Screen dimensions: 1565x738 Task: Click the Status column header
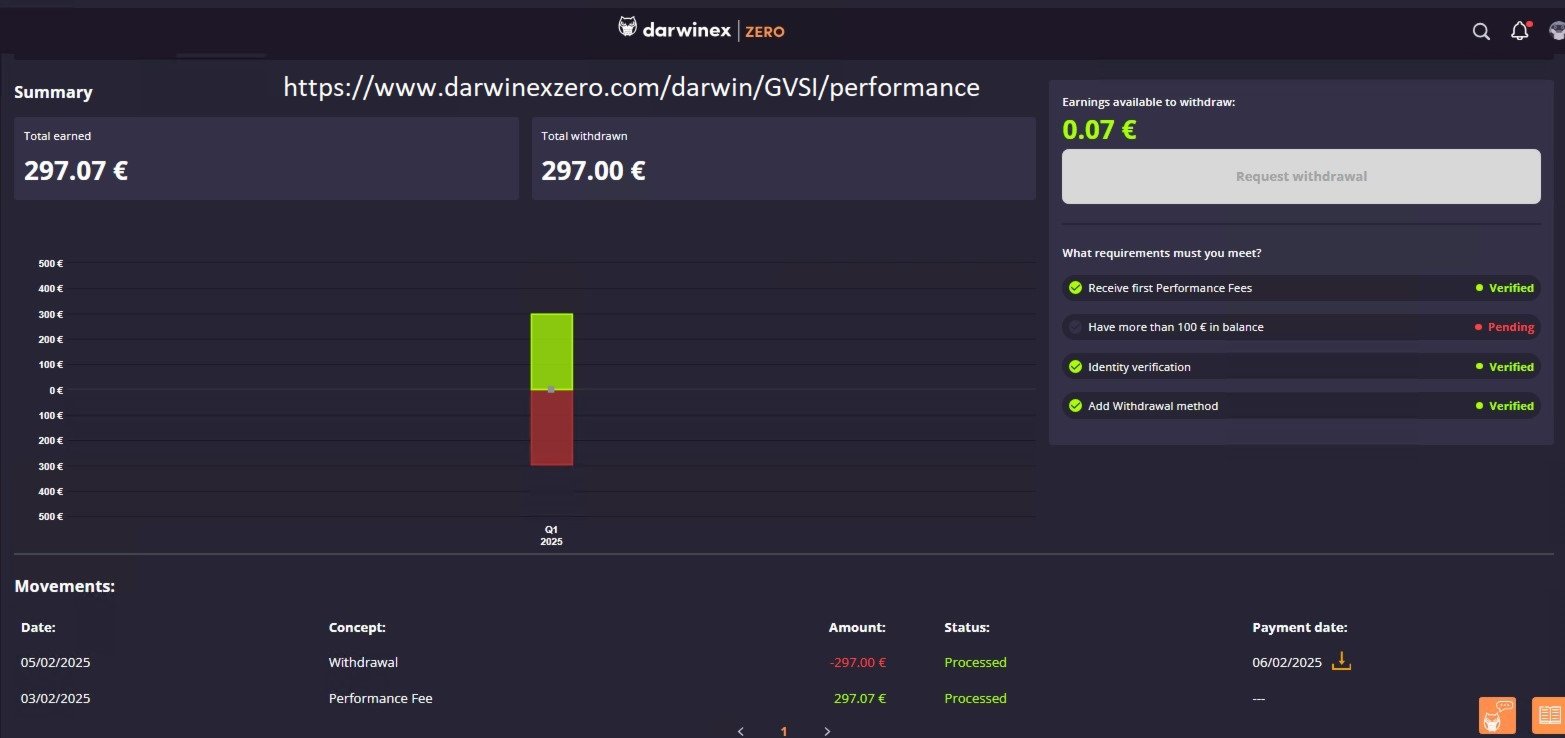[967, 627]
